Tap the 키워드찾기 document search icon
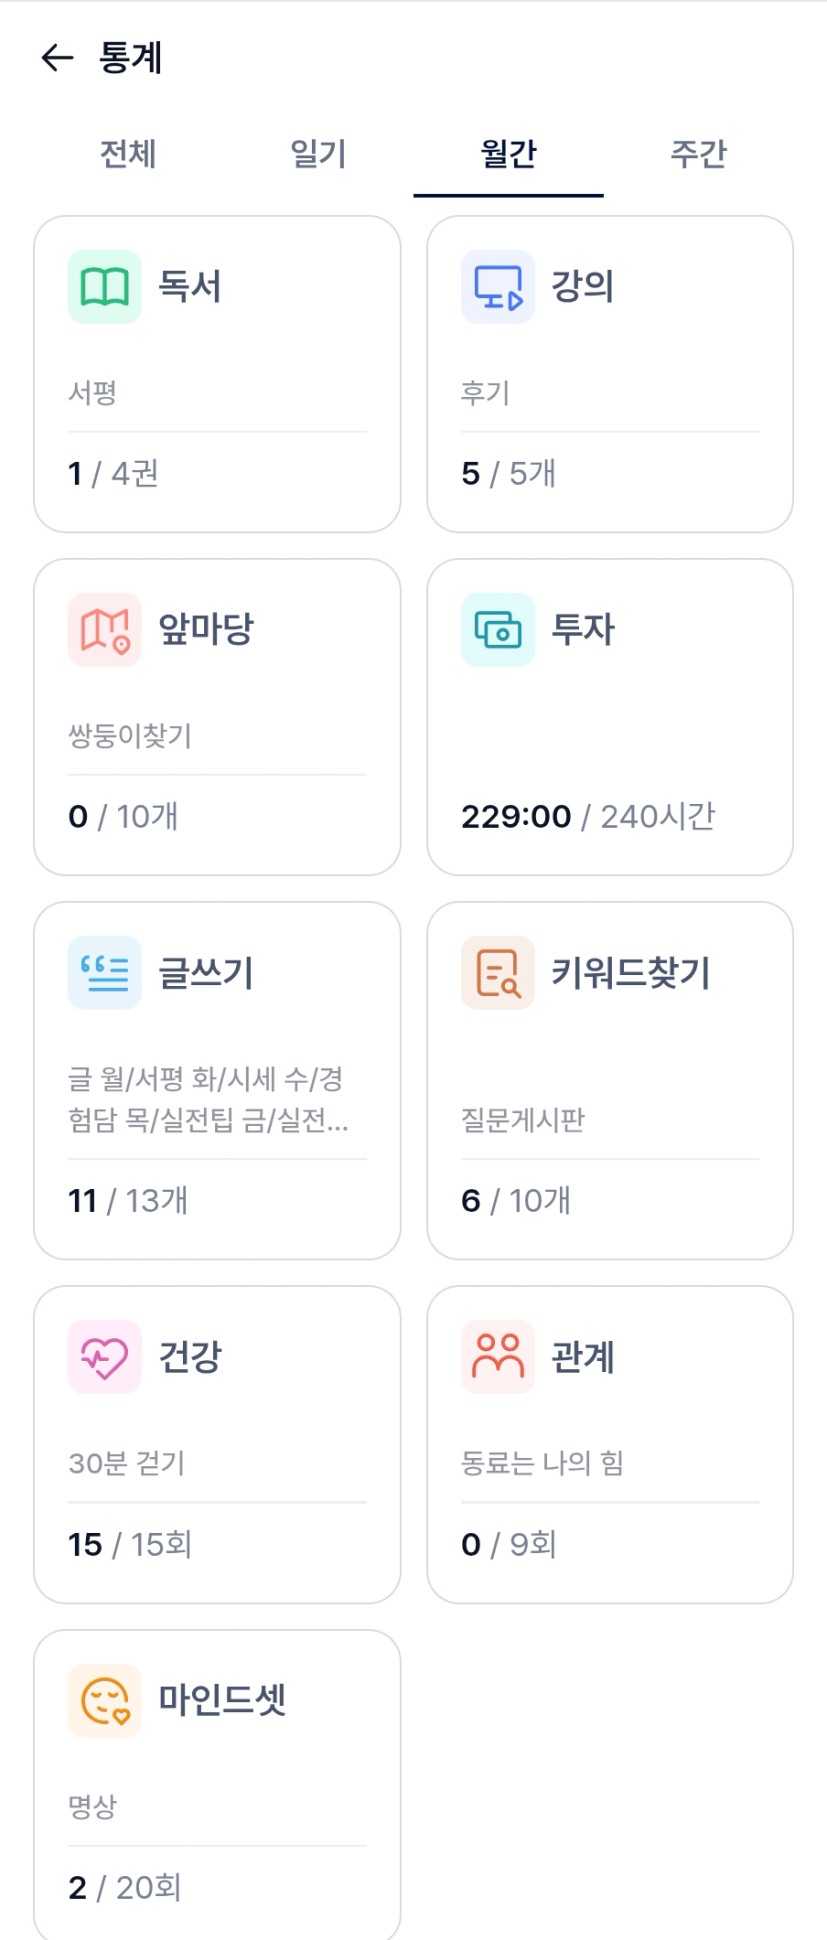 [498, 973]
